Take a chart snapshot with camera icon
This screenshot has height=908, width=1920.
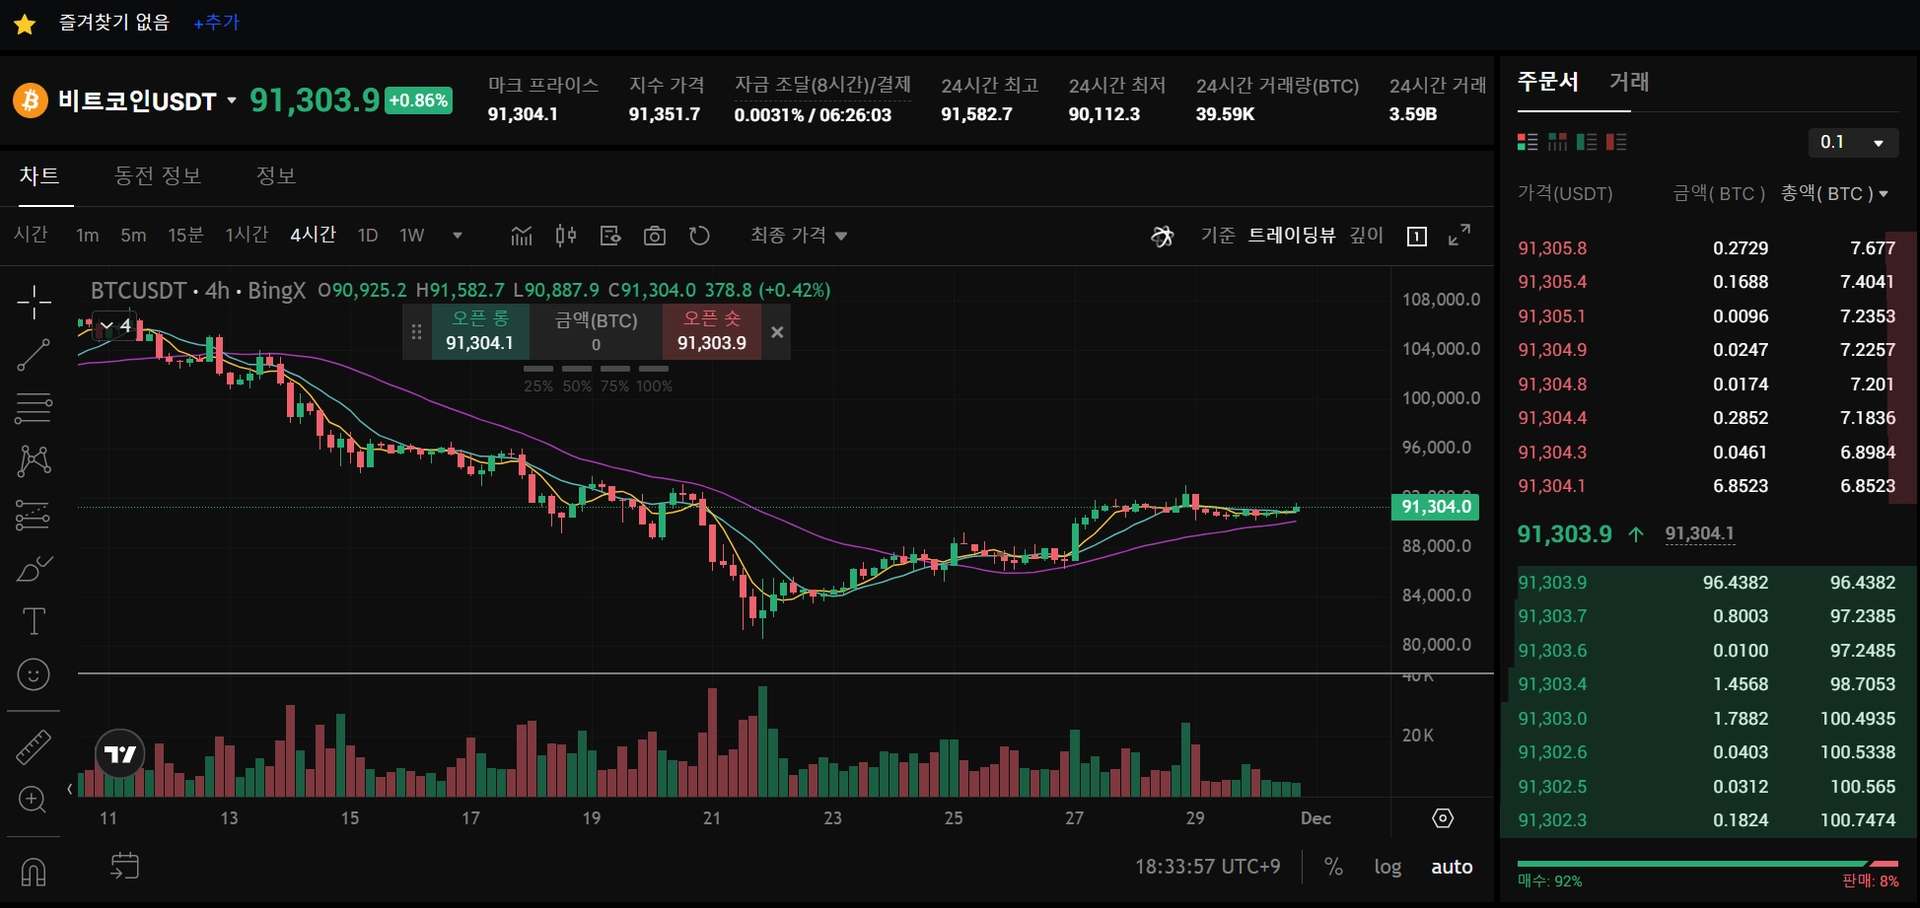655,236
